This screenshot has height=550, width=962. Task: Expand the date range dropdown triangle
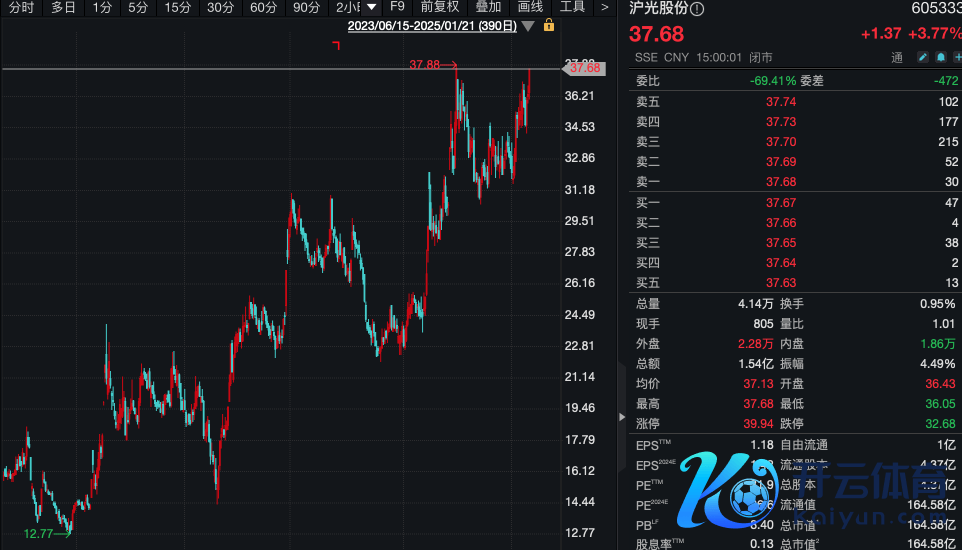coord(529,26)
